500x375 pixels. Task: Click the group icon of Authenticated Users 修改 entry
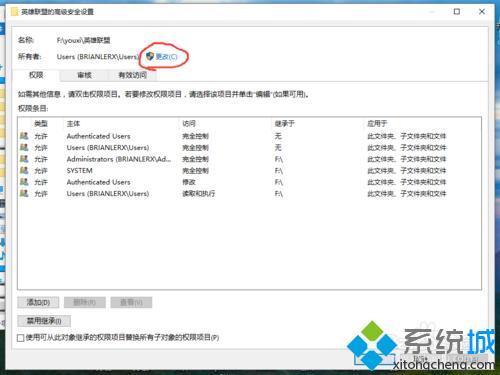point(24,182)
